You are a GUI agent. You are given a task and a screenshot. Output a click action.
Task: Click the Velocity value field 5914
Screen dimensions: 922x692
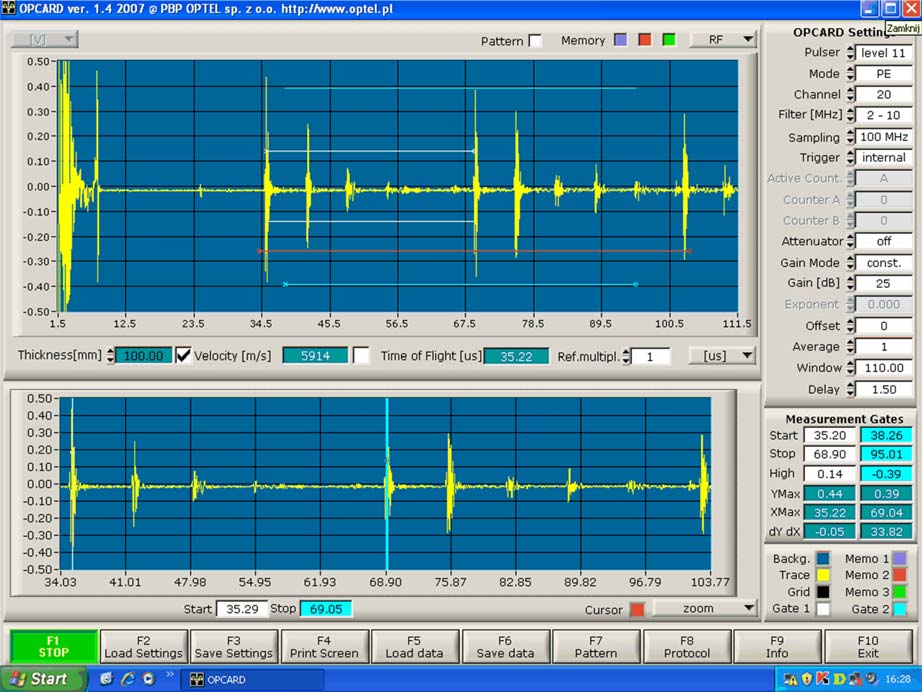click(x=315, y=356)
